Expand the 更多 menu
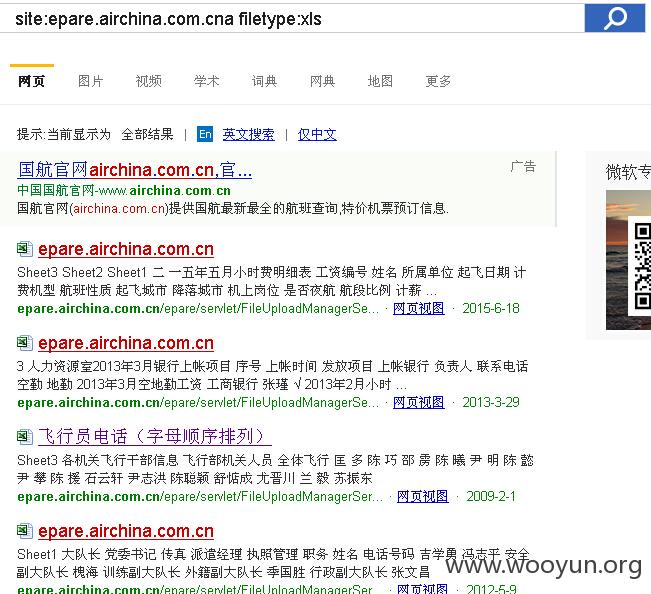651x594 pixels. (438, 81)
